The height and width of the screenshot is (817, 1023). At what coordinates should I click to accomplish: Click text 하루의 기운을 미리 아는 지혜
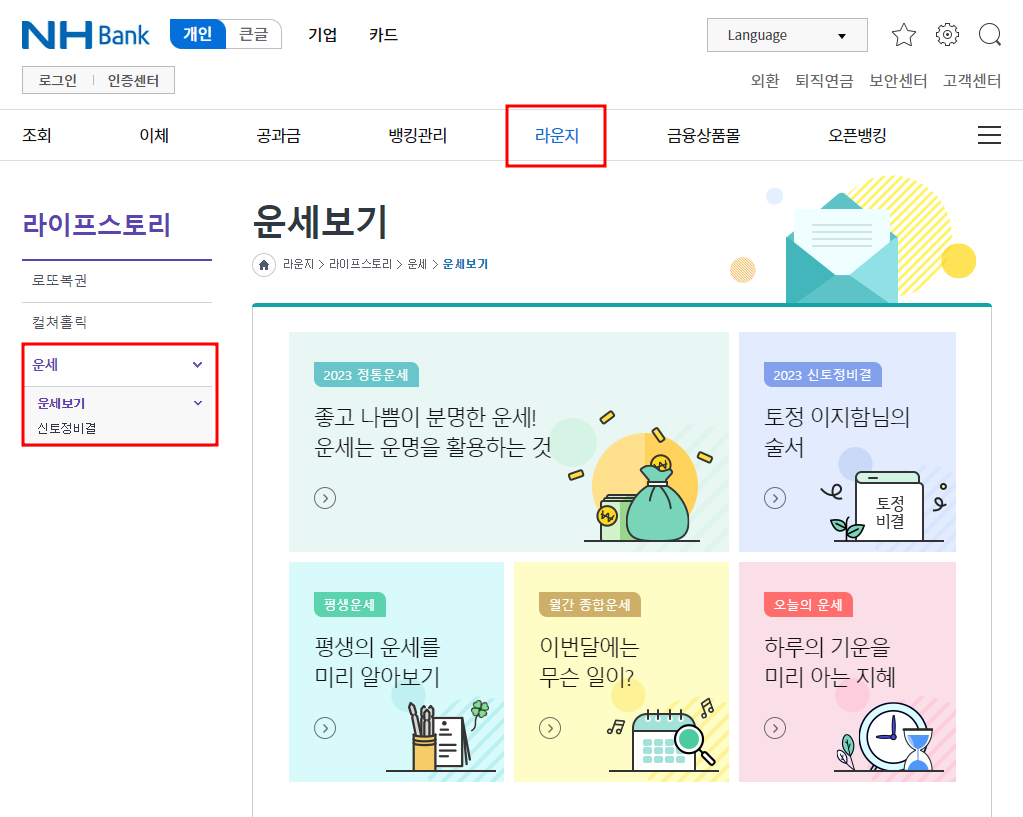click(x=830, y=661)
